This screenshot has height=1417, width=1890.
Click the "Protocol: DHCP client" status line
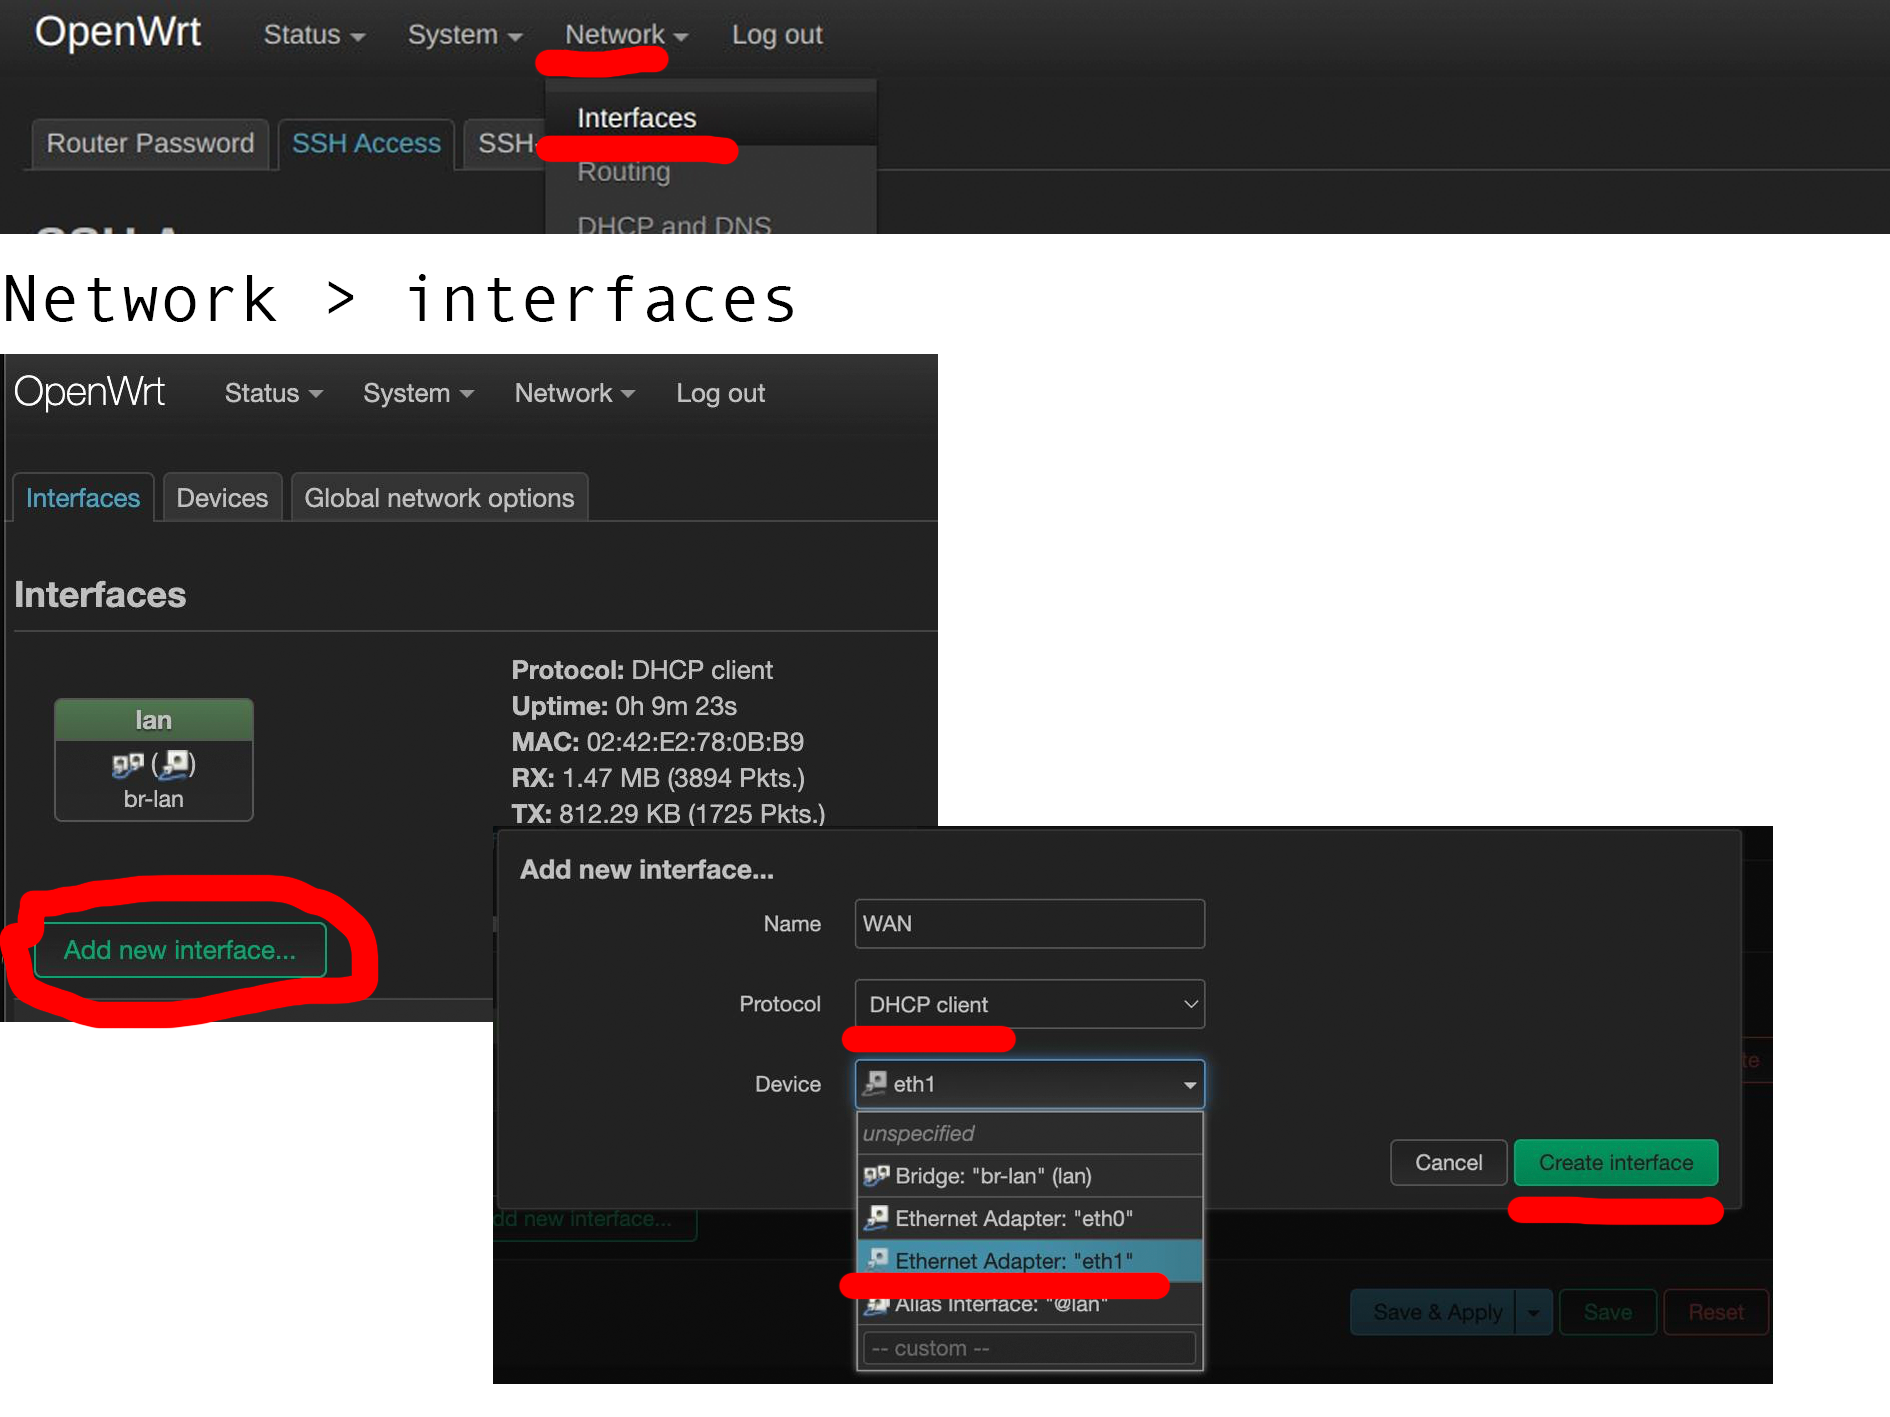(642, 670)
